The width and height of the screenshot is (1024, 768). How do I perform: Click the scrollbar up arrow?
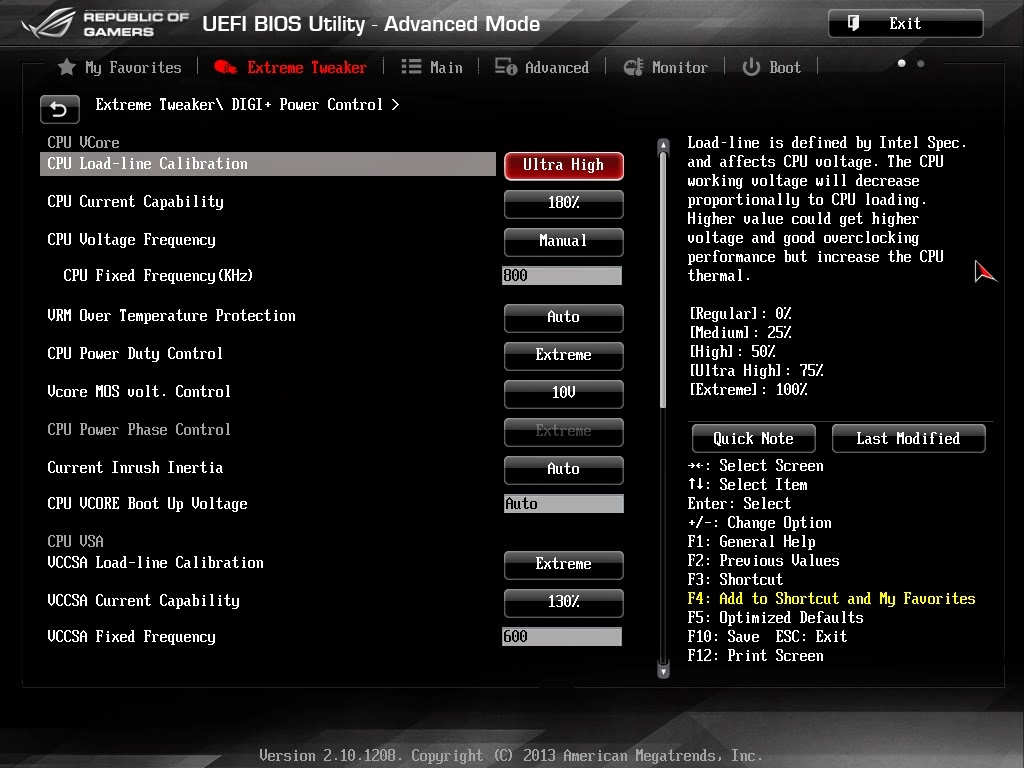[664, 144]
